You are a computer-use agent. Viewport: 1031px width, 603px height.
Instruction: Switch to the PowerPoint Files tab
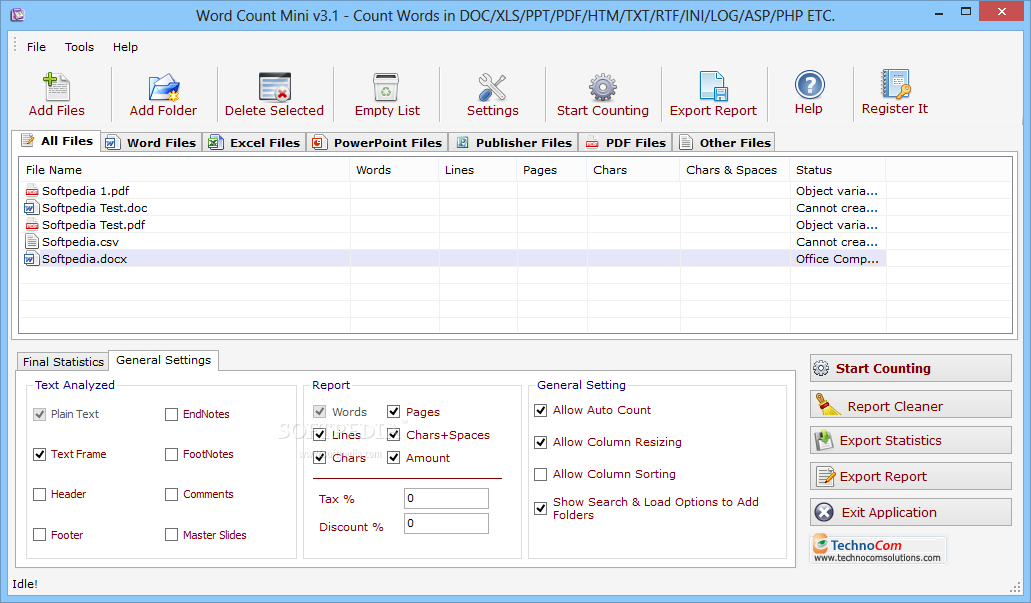377,143
